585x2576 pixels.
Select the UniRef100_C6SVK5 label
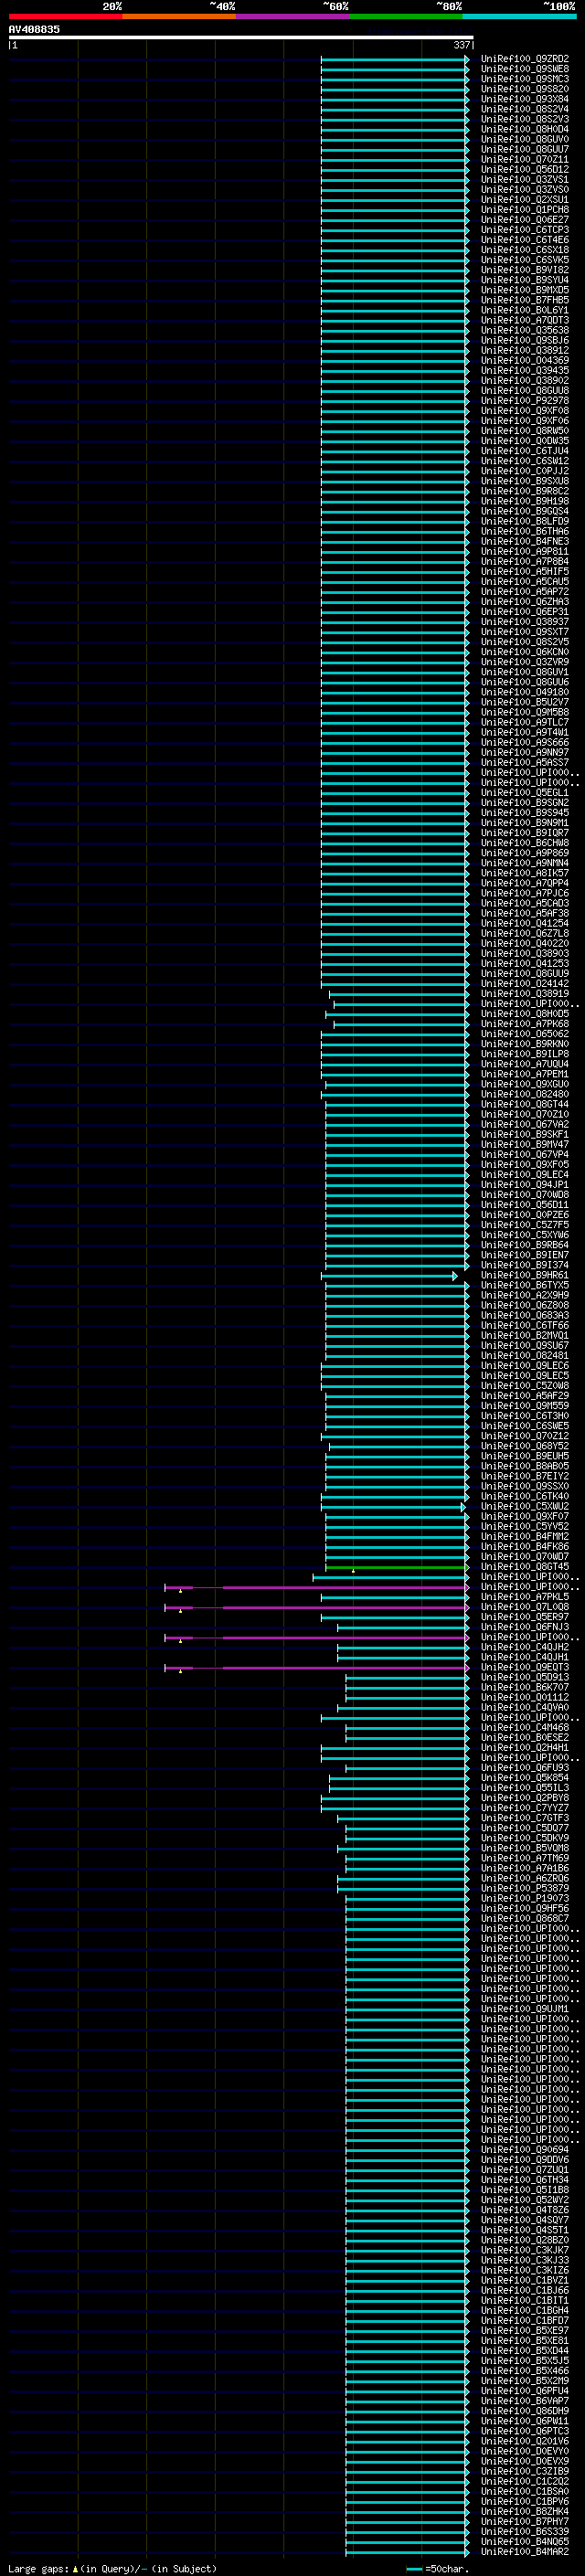click(x=524, y=260)
